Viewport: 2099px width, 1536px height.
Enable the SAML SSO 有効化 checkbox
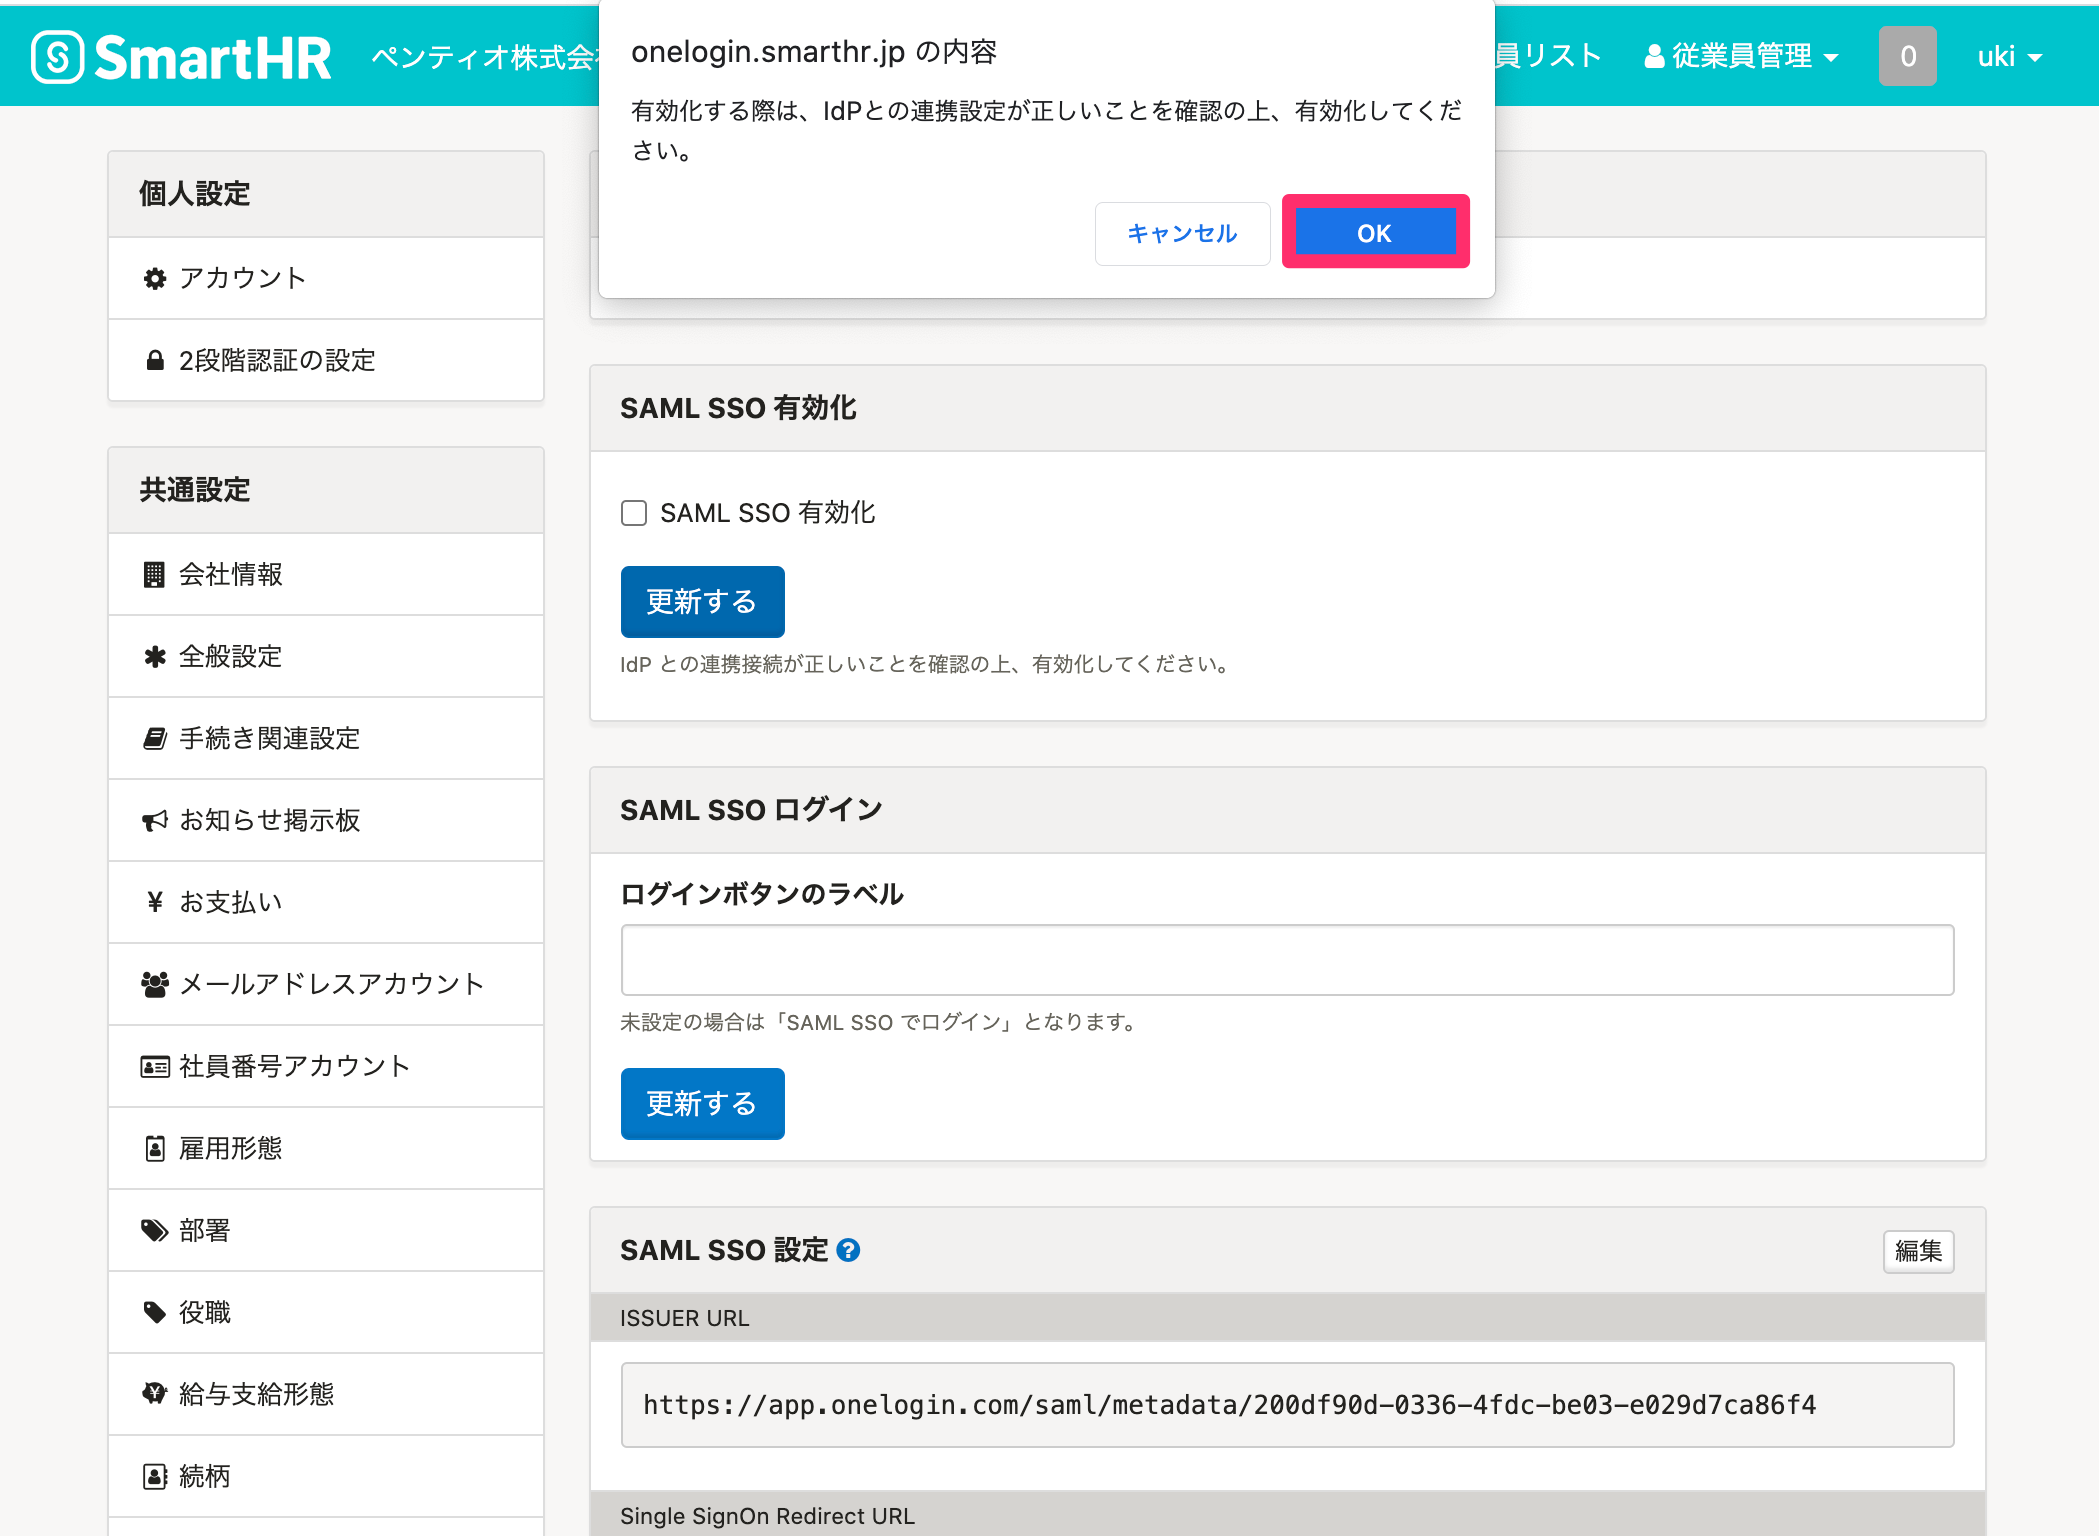pyautogui.click(x=634, y=513)
